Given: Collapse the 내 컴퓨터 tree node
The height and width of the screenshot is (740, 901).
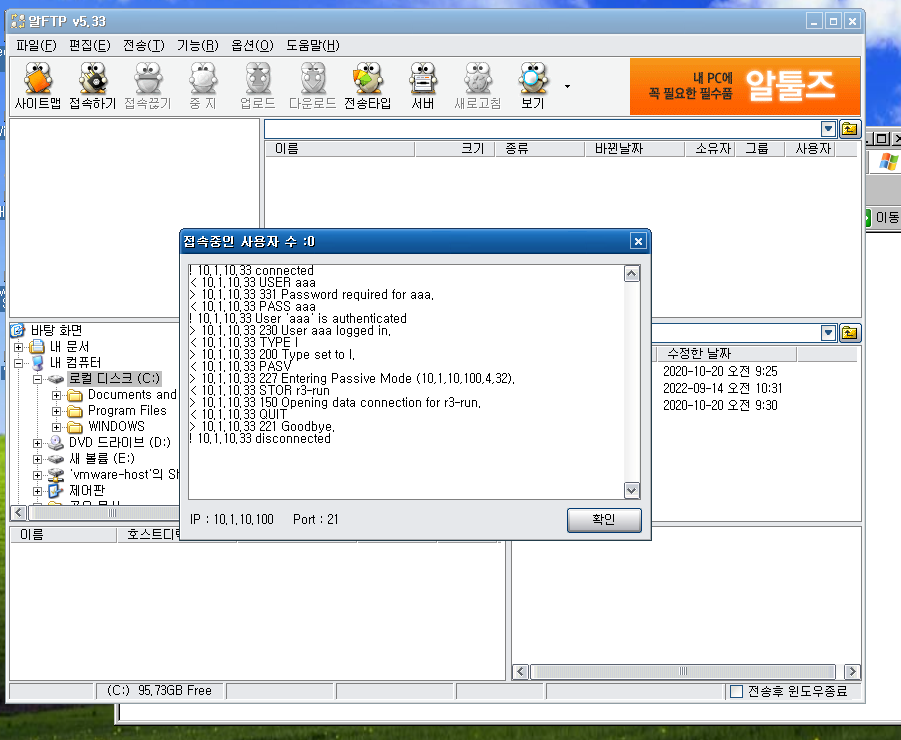Looking at the screenshot, I should [x=18, y=363].
